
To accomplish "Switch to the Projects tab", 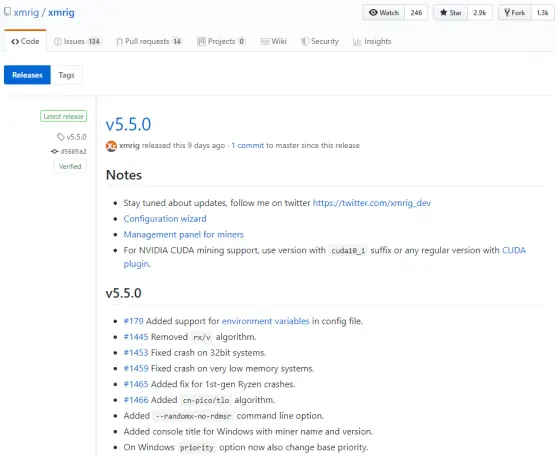I will coord(221,41).
